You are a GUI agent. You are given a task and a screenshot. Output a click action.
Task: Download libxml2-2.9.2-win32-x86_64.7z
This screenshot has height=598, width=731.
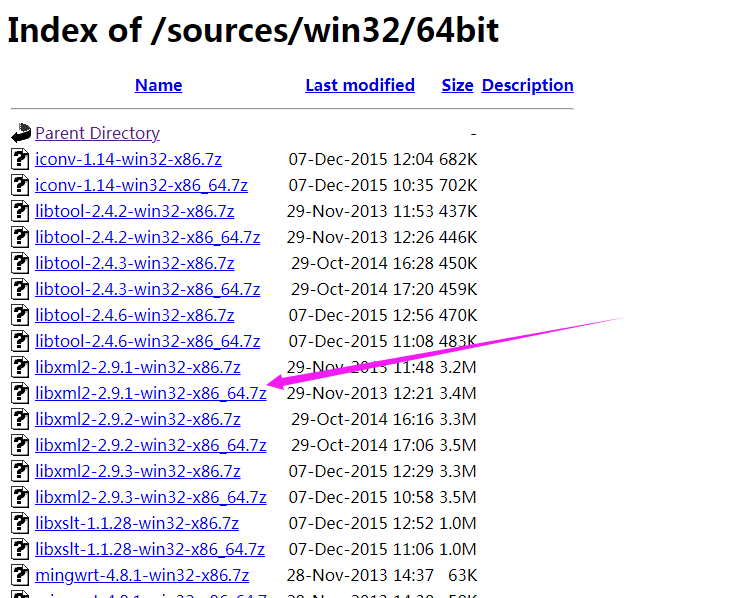coord(151,446)
